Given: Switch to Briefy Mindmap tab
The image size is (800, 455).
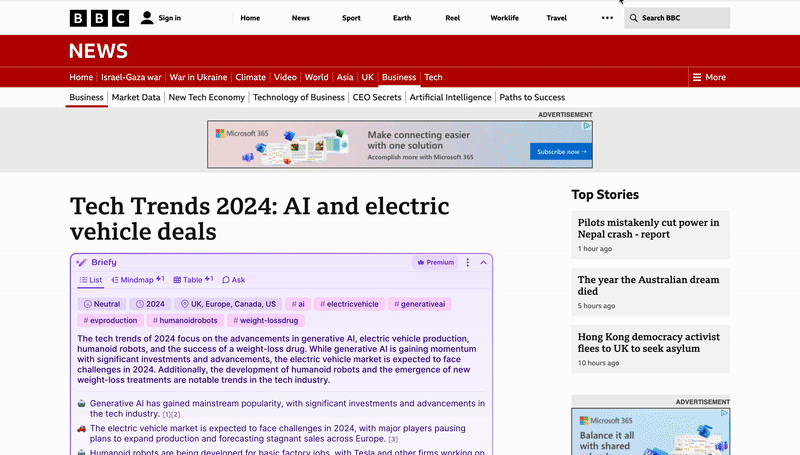Looking at the screenshot, I should (137, 280).
